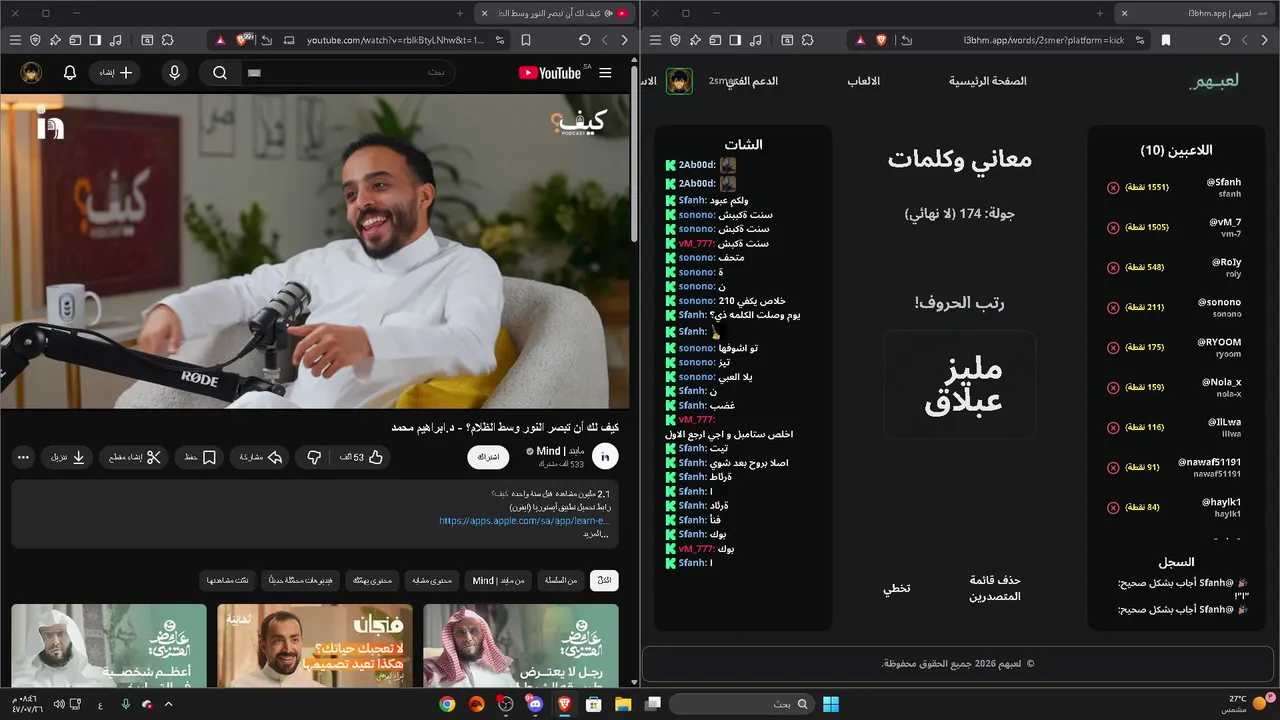Open media control note icon, l3bhm window

(x=755, y=40)
